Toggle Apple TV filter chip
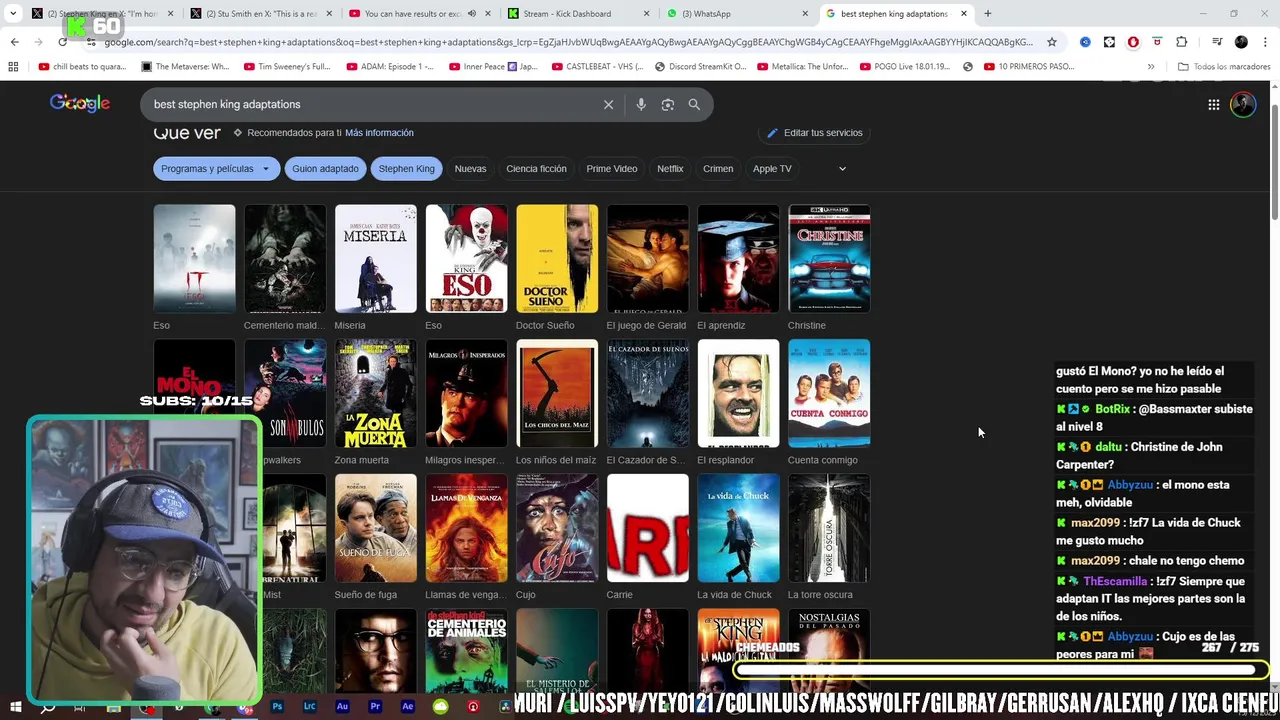Viewport: 1280px width, 720px height. tap(772, 169)
